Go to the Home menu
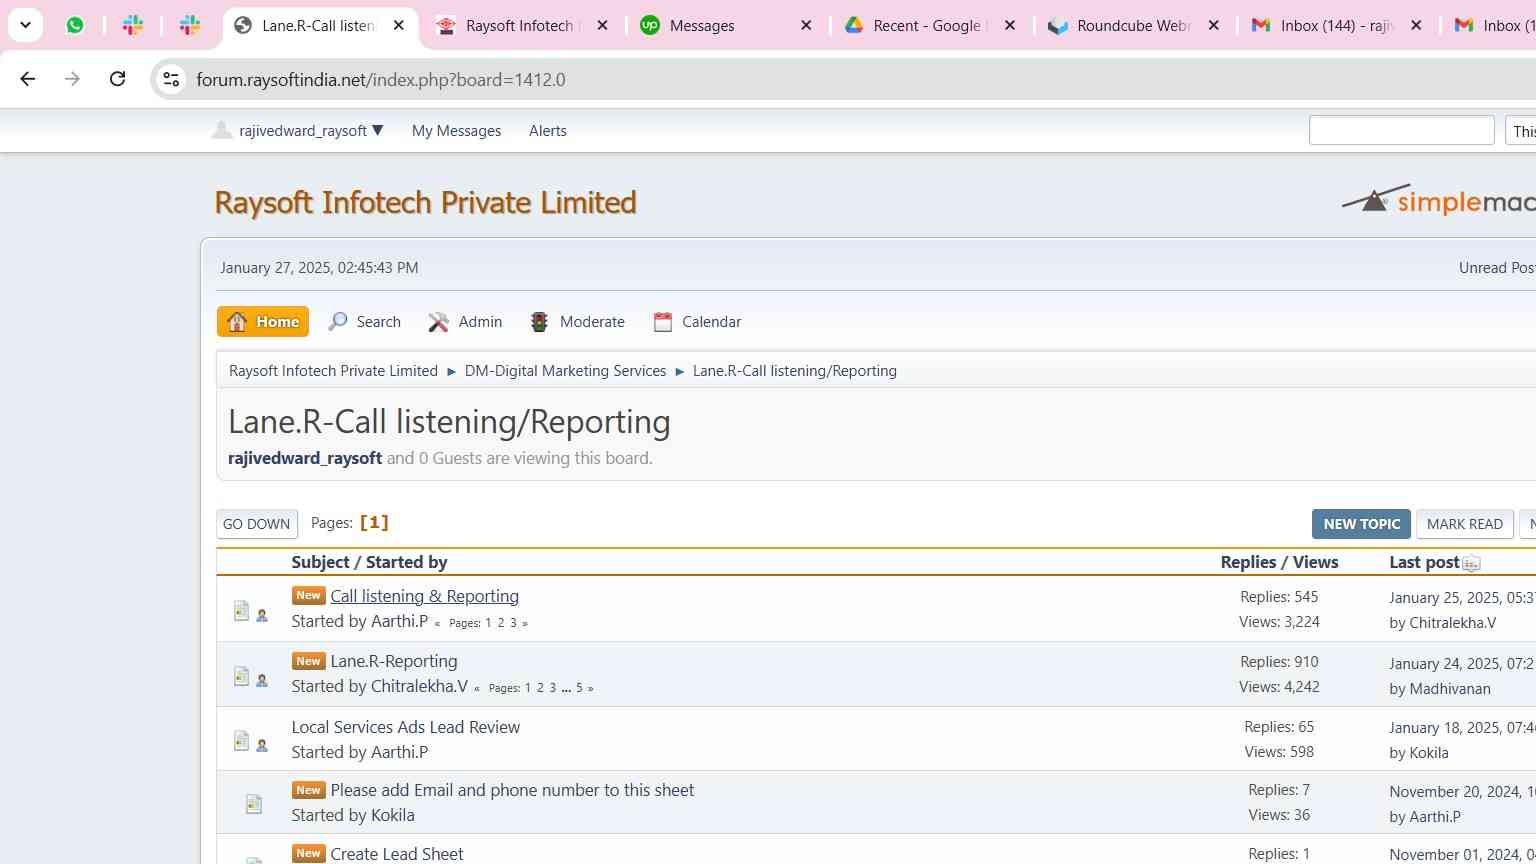 pos(263,322)
